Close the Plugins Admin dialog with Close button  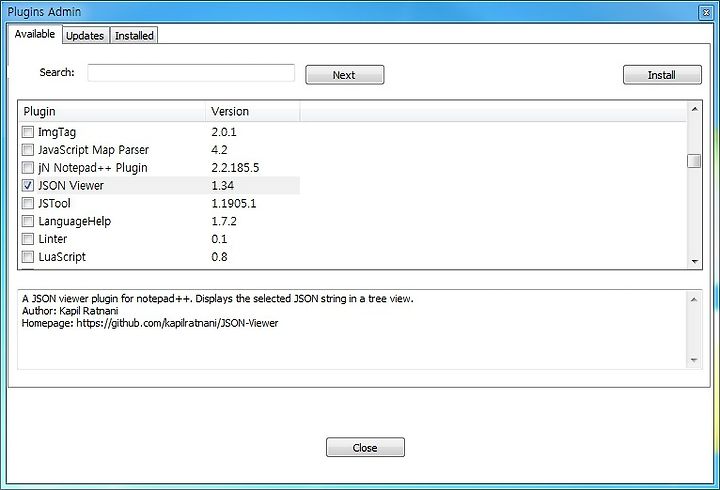[x=365, y=447]
